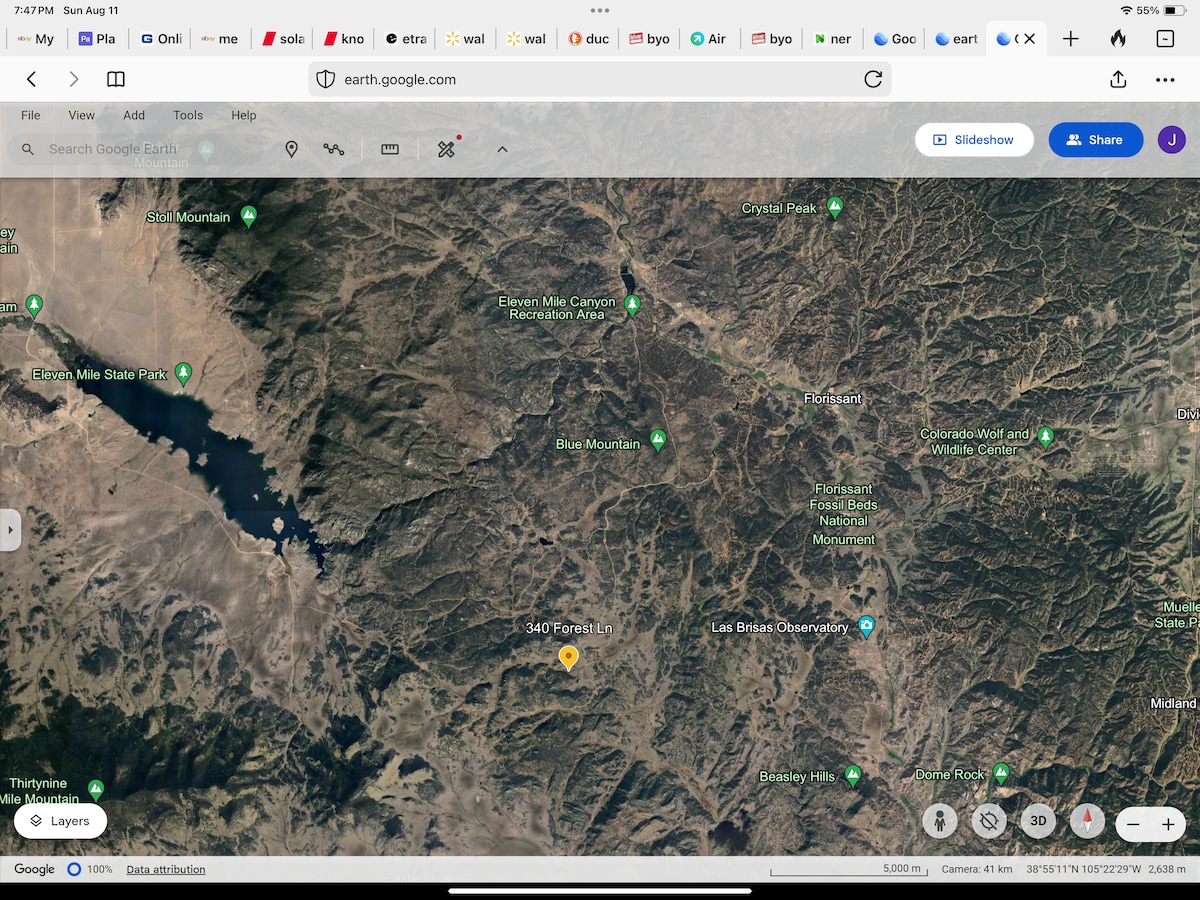Open the tab overview button
Image resolution: width=1200 pixels, height=900 pixels.
click(1165, 39)
